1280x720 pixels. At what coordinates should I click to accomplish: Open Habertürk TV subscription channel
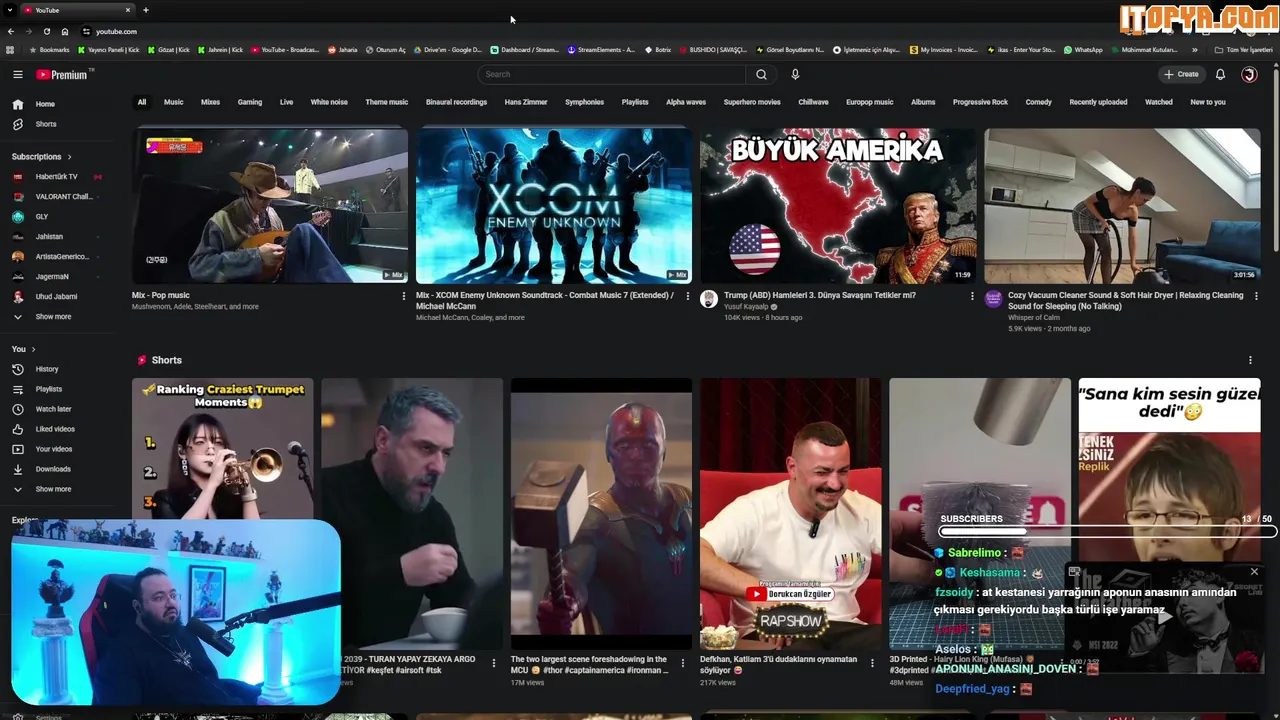click(56, 177)
